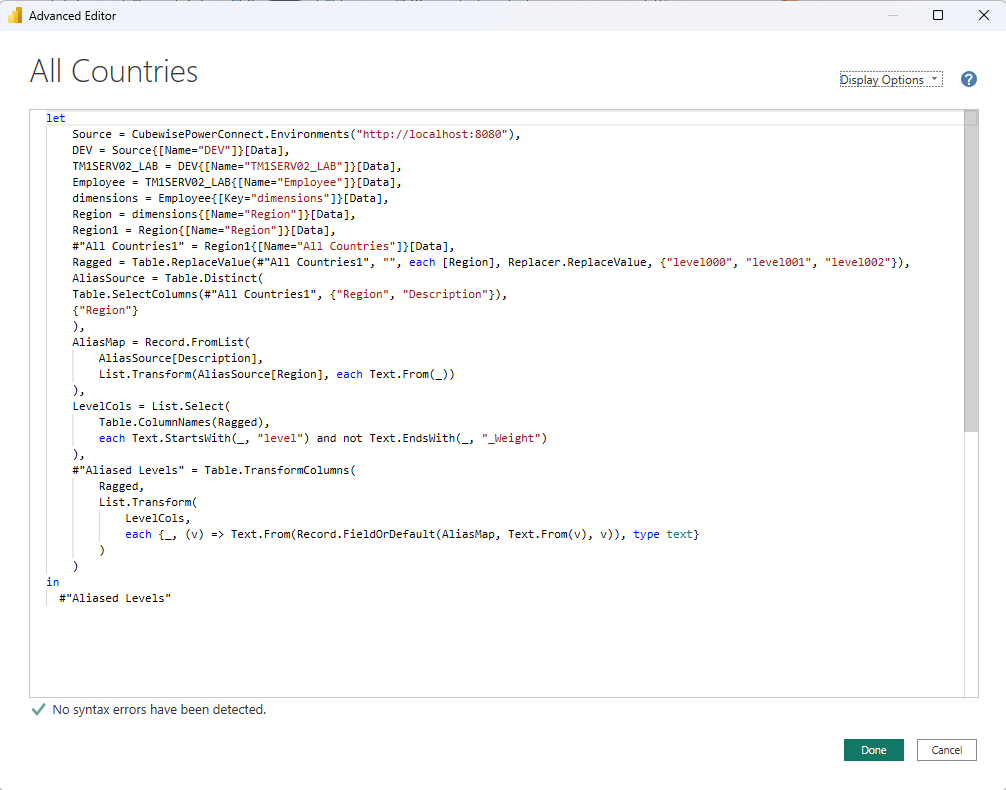Image resolution: width=1006 pixels, height=790 pixels.
Task: Place cursor on the 'DEV = Source' line
Action: point(181,150)
